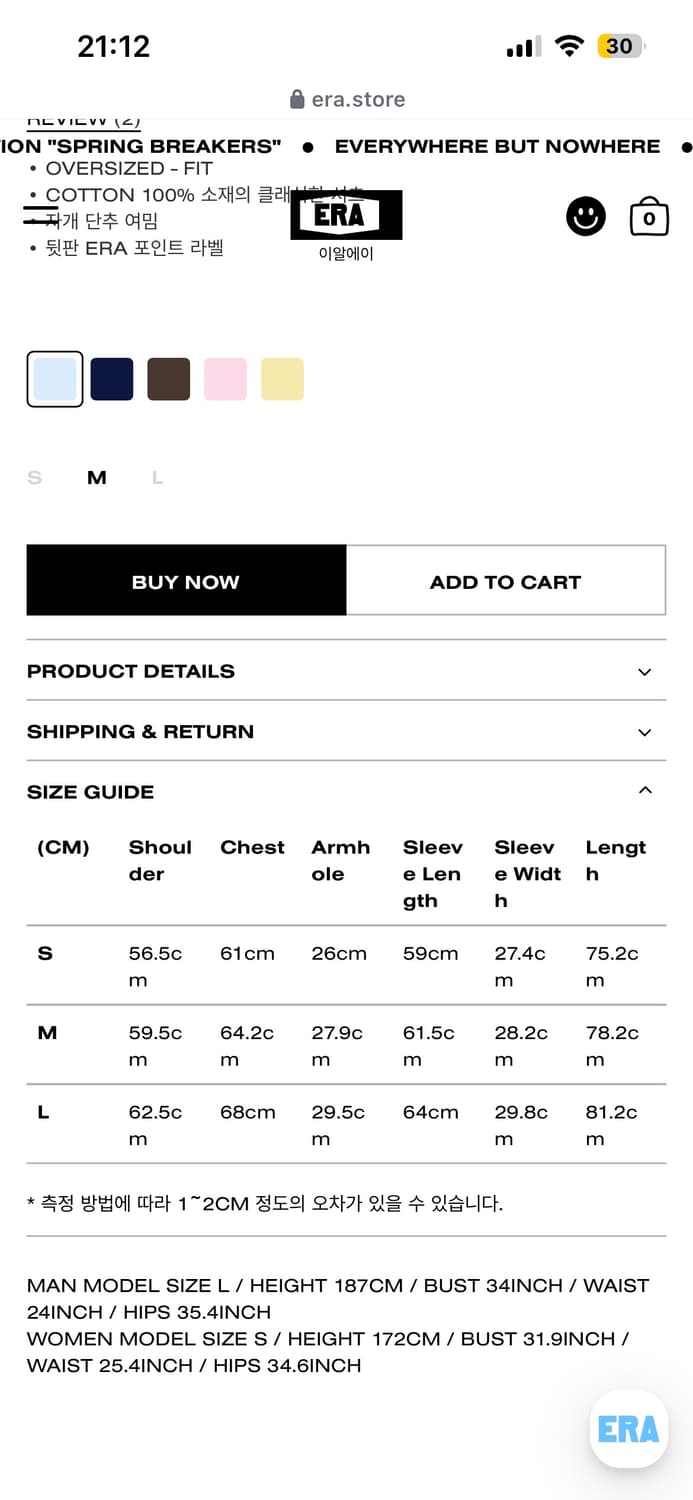Collapse the SIZE GUIDE section
The image size is (693, 1500).
click(346, 792)
